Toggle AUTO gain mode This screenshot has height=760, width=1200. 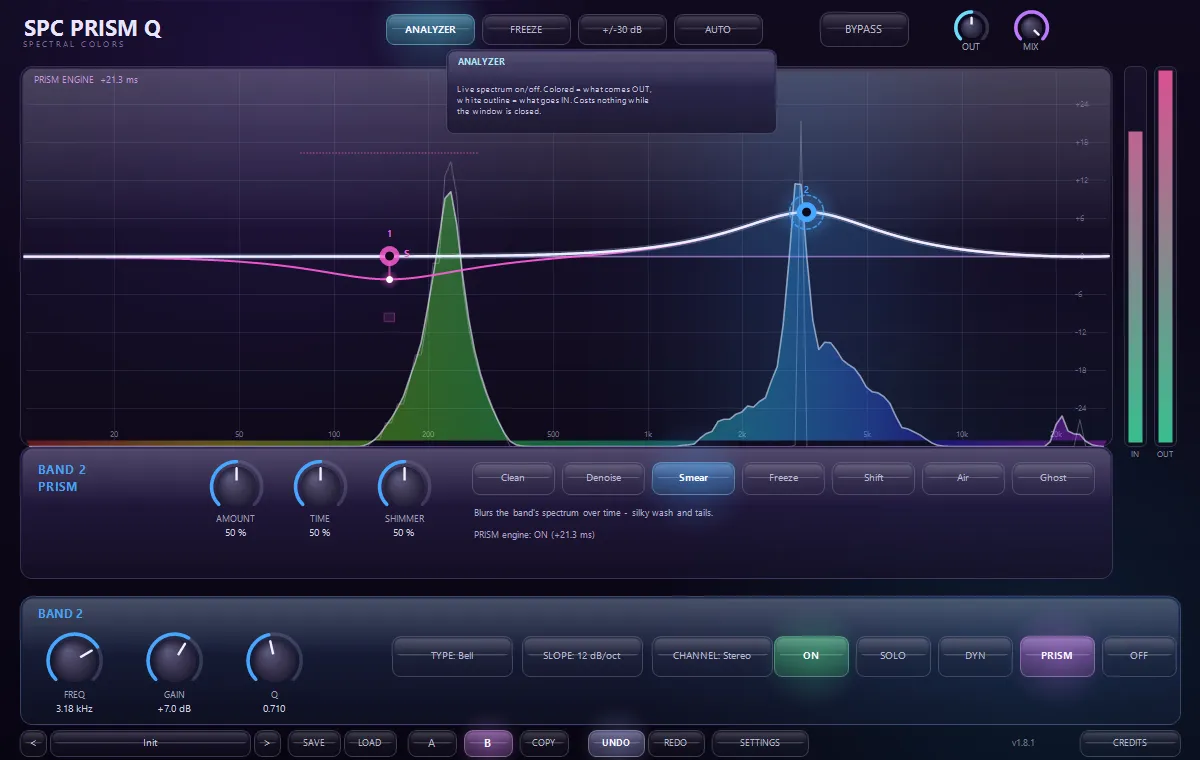click(718, 30)
